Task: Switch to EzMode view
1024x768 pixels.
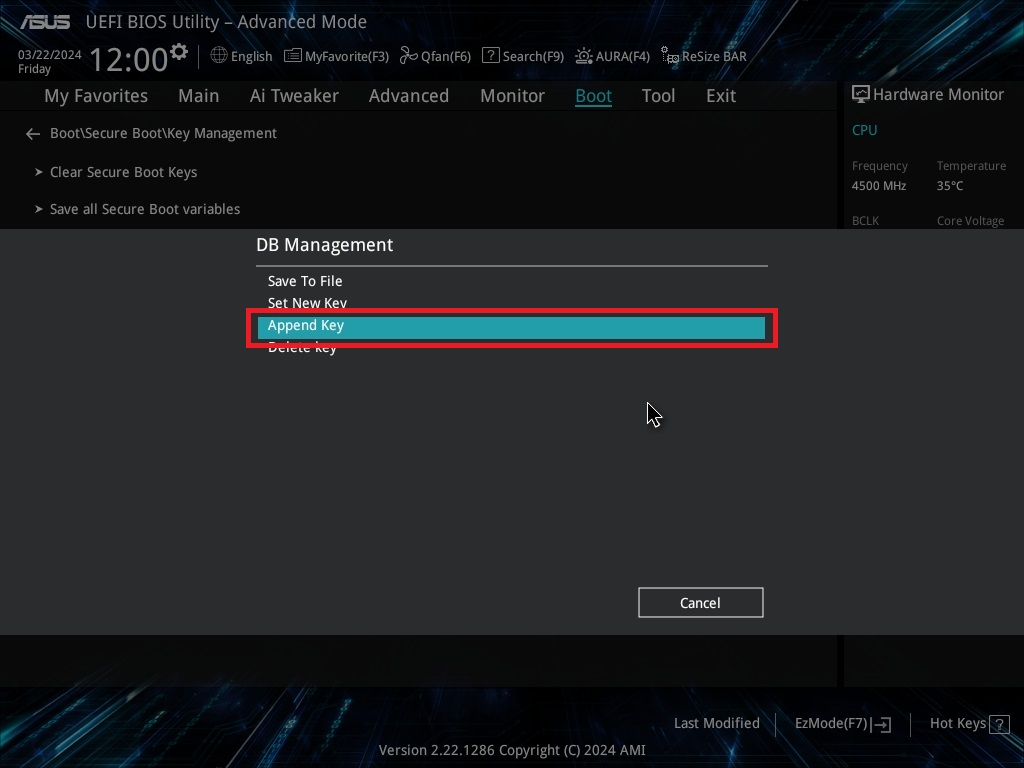Action: 836,723
